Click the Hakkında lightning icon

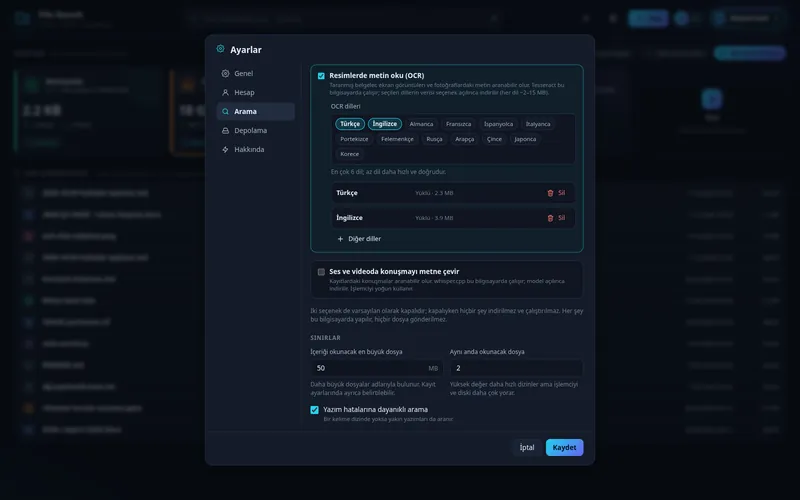click(225, 149)
